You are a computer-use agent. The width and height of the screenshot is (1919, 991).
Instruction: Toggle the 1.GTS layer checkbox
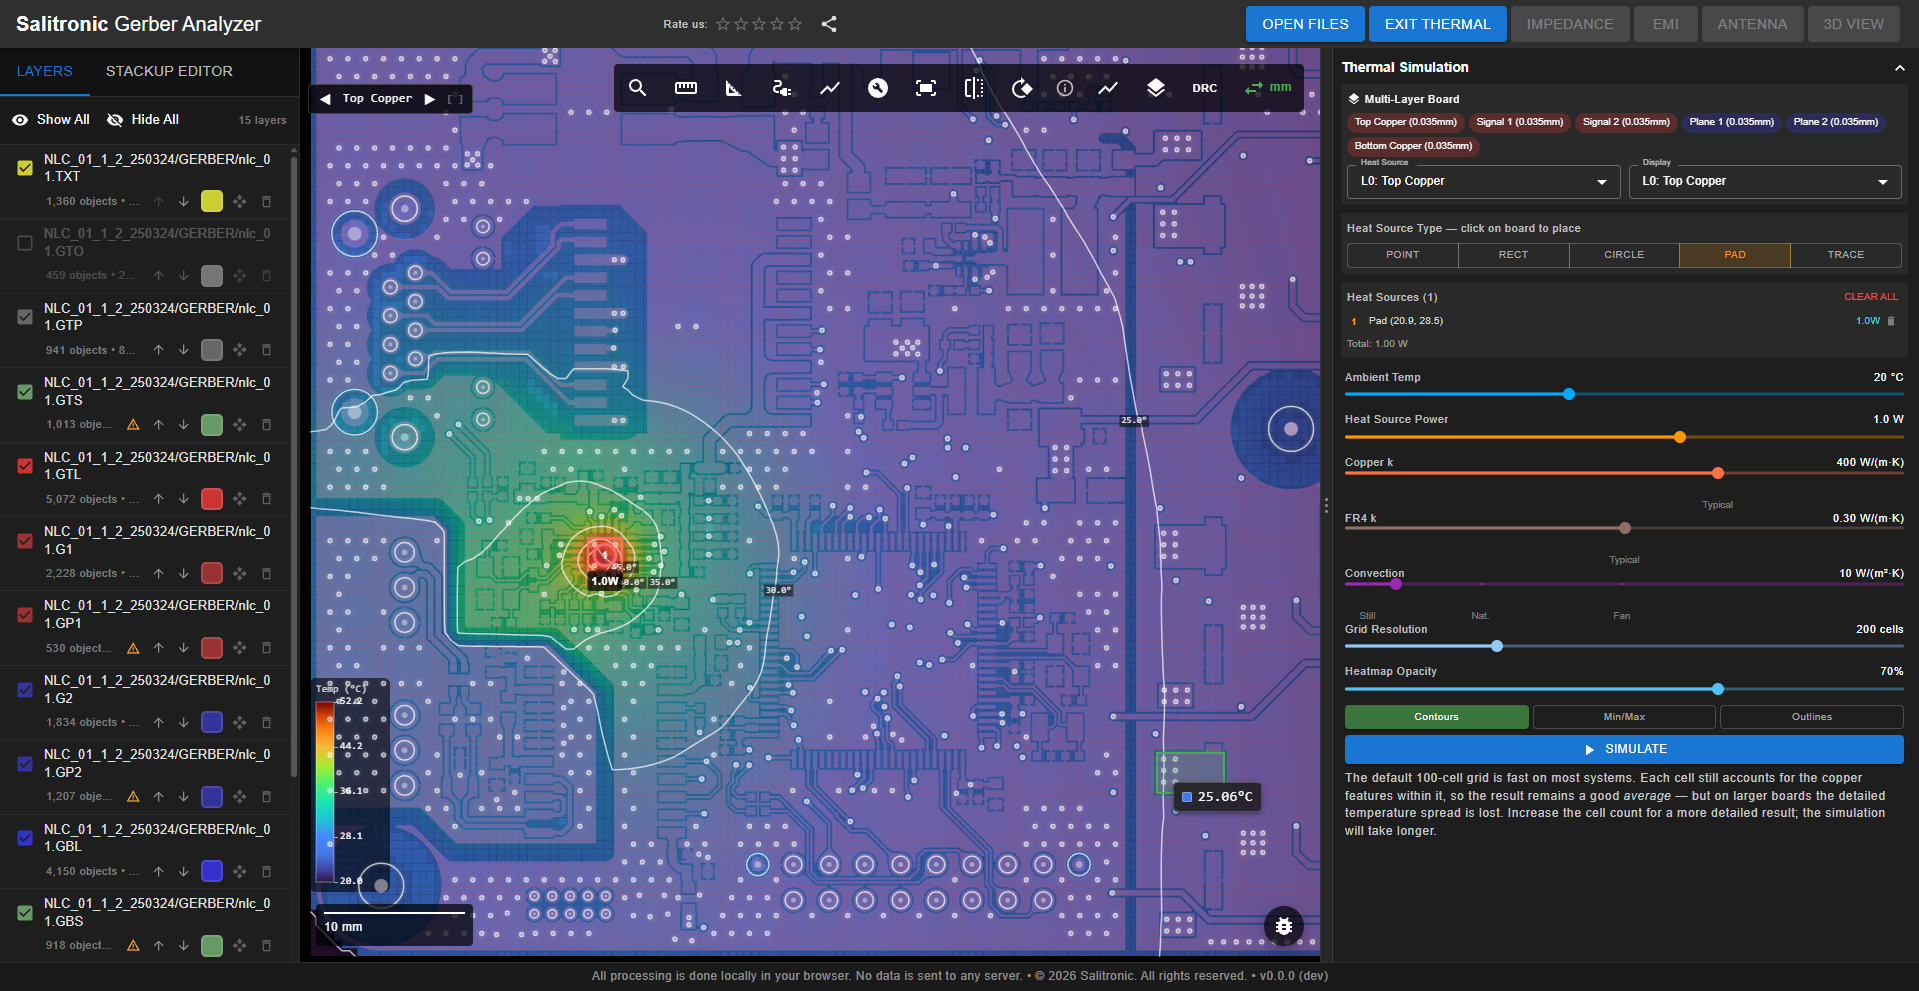pyautogui.click(x=25, y=391)
